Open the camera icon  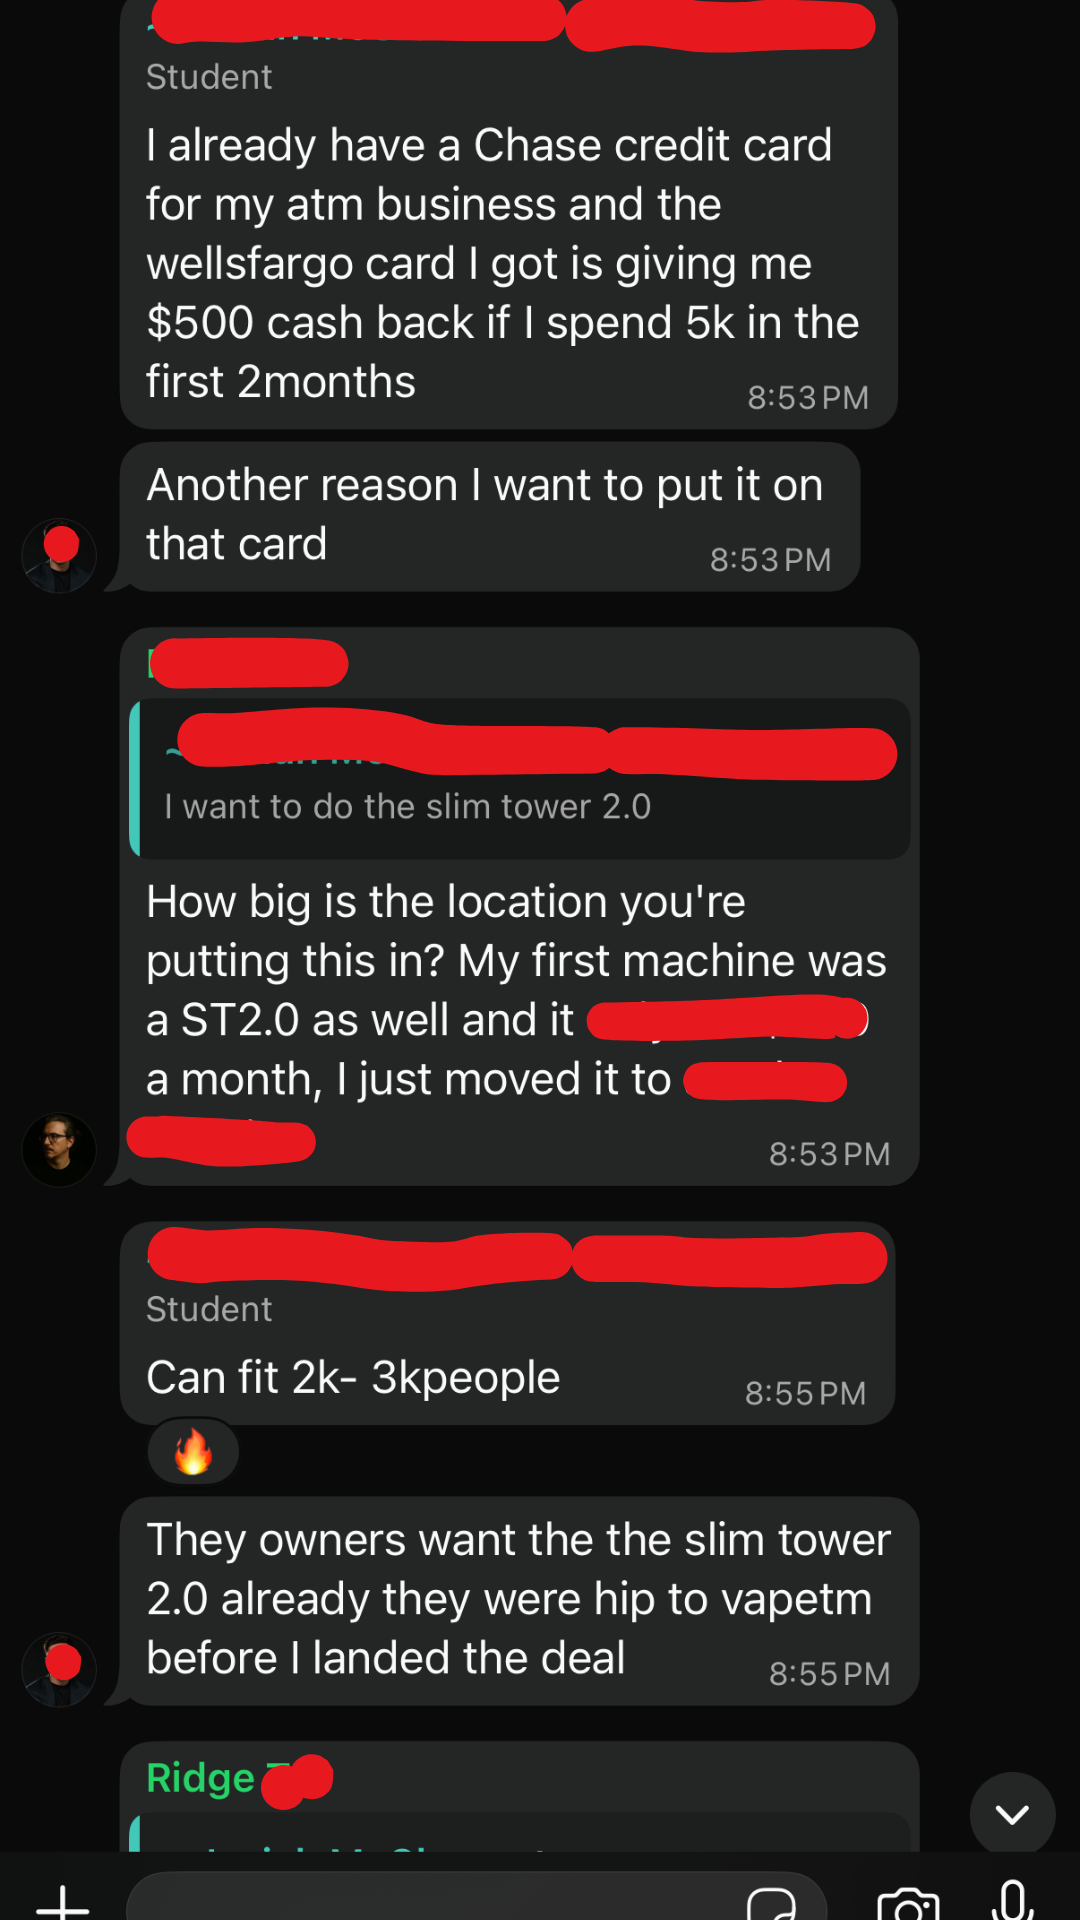point(908,1902)
